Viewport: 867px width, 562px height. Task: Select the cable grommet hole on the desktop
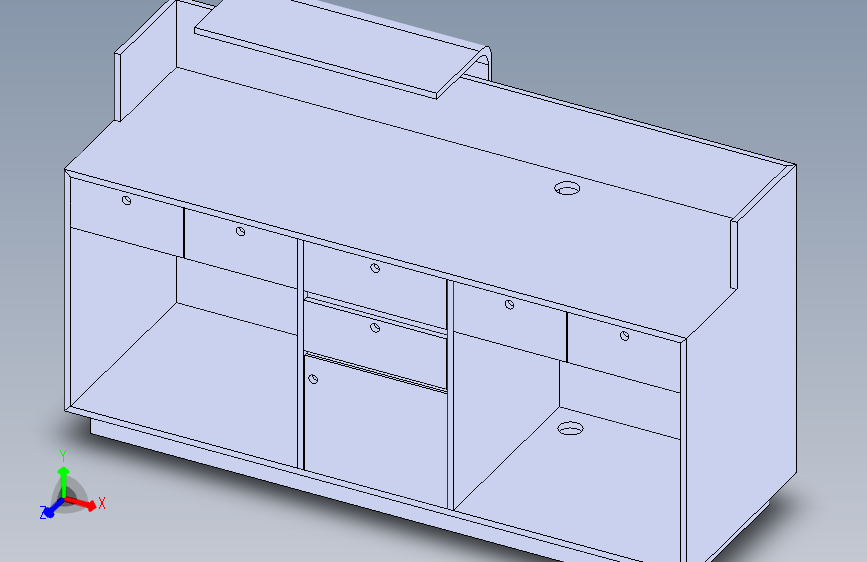[567, 188]
